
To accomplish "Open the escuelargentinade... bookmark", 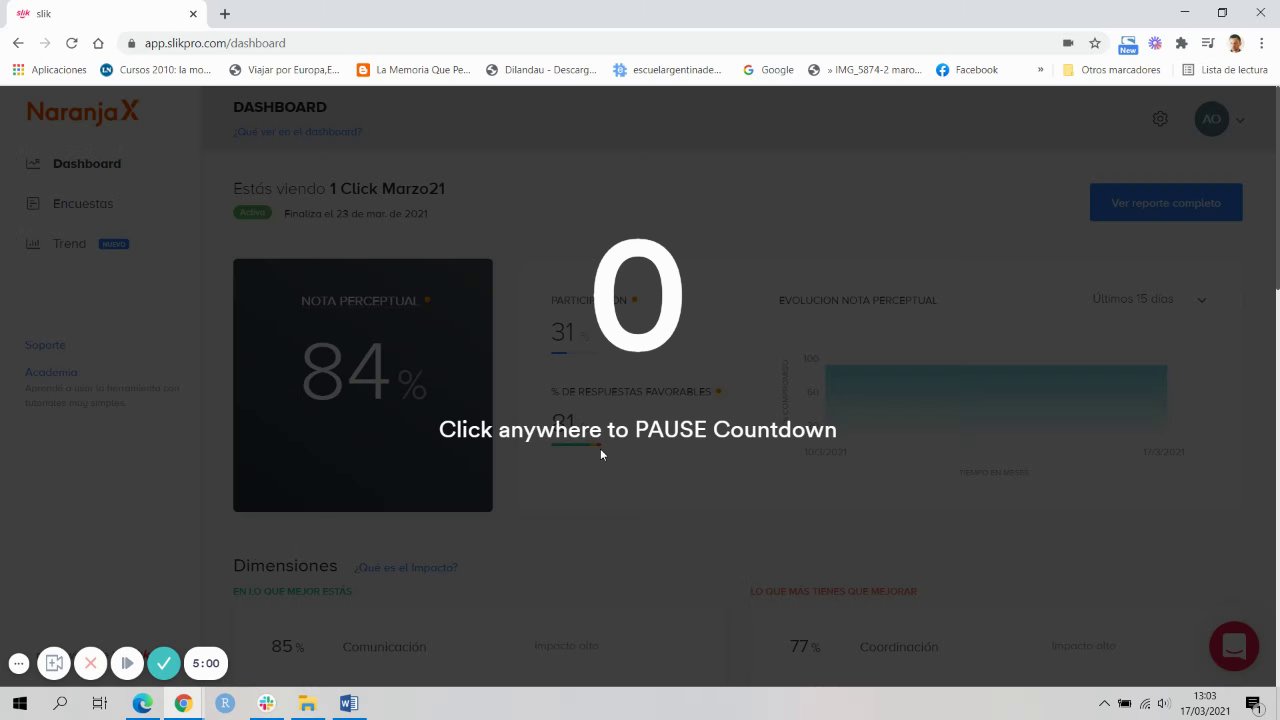I will 667,70.
